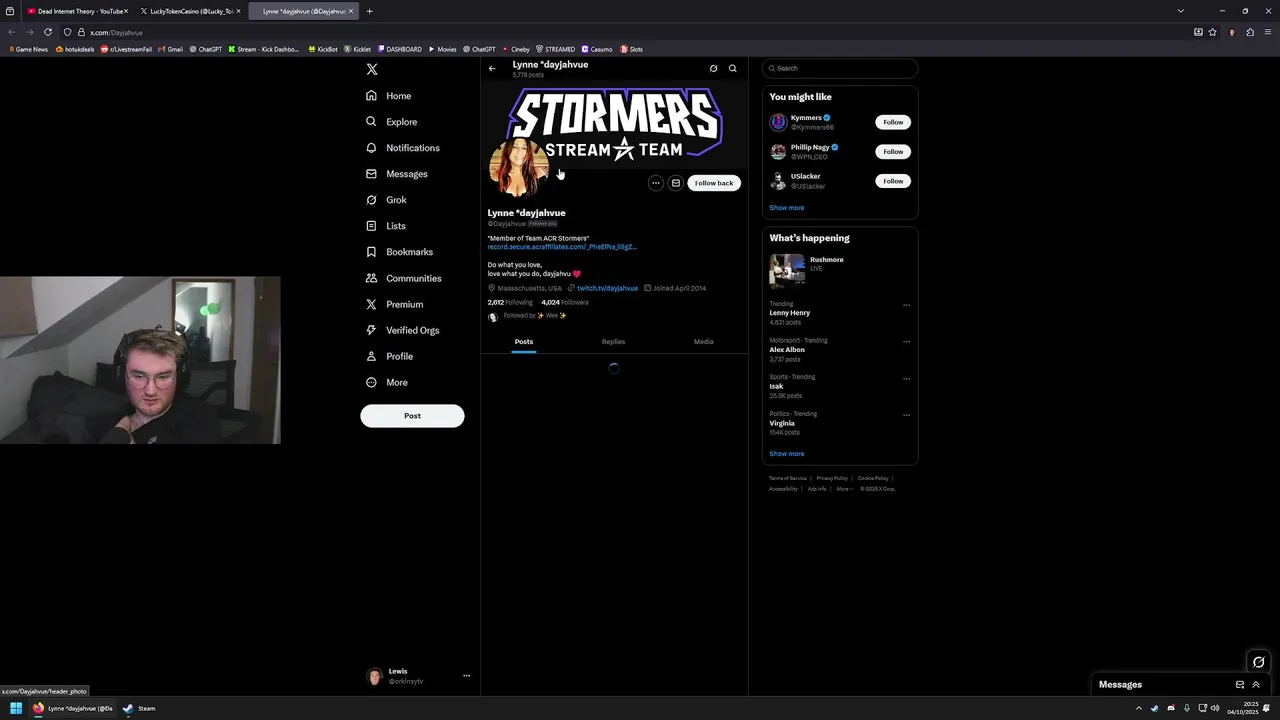Open trending topic Lenny Henry
The image size is (1280, 720).
790,313
